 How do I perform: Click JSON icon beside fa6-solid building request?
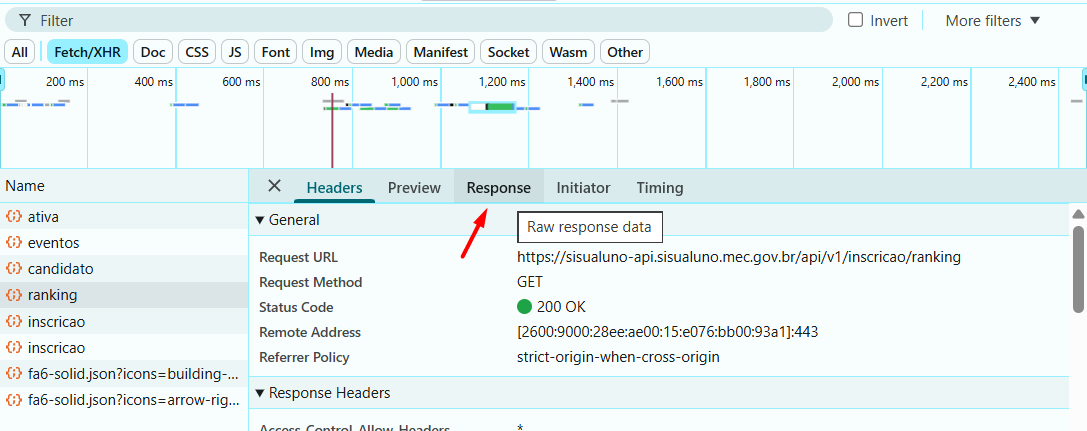click(x=14, y=374)
